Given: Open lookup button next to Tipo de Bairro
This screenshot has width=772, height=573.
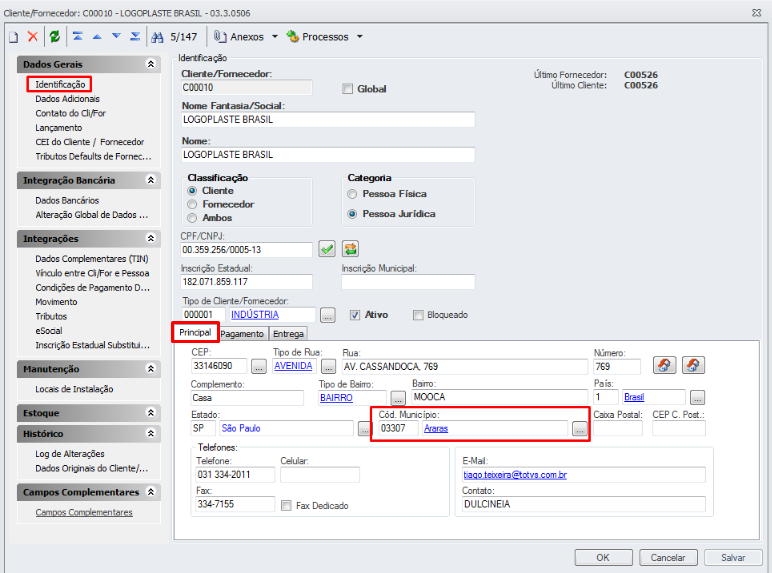Looking at the screenshot, I should [398, 398].
